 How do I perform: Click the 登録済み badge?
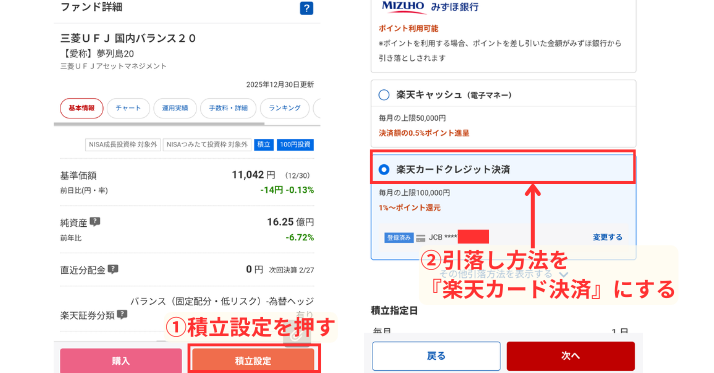coord(399,238)
